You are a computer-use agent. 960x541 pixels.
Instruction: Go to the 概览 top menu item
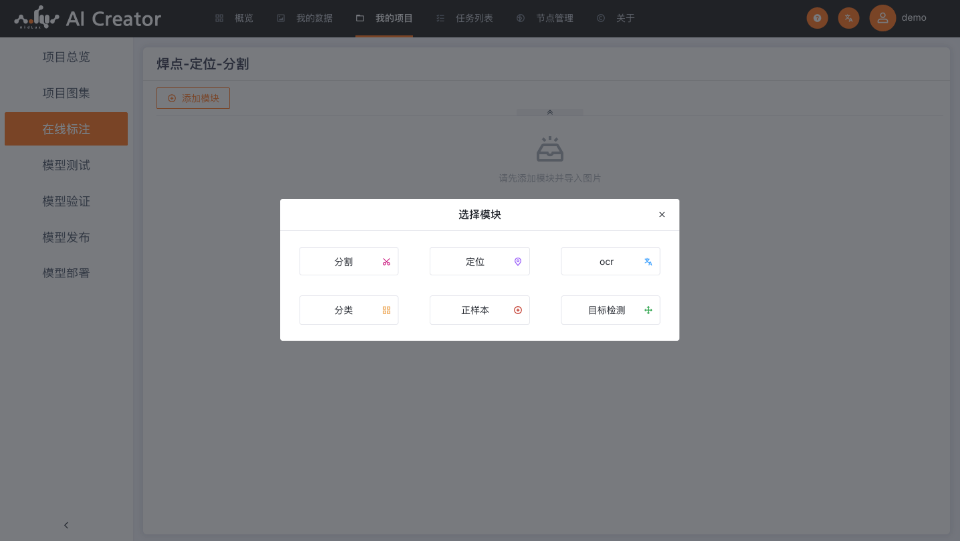click(235, 18)
